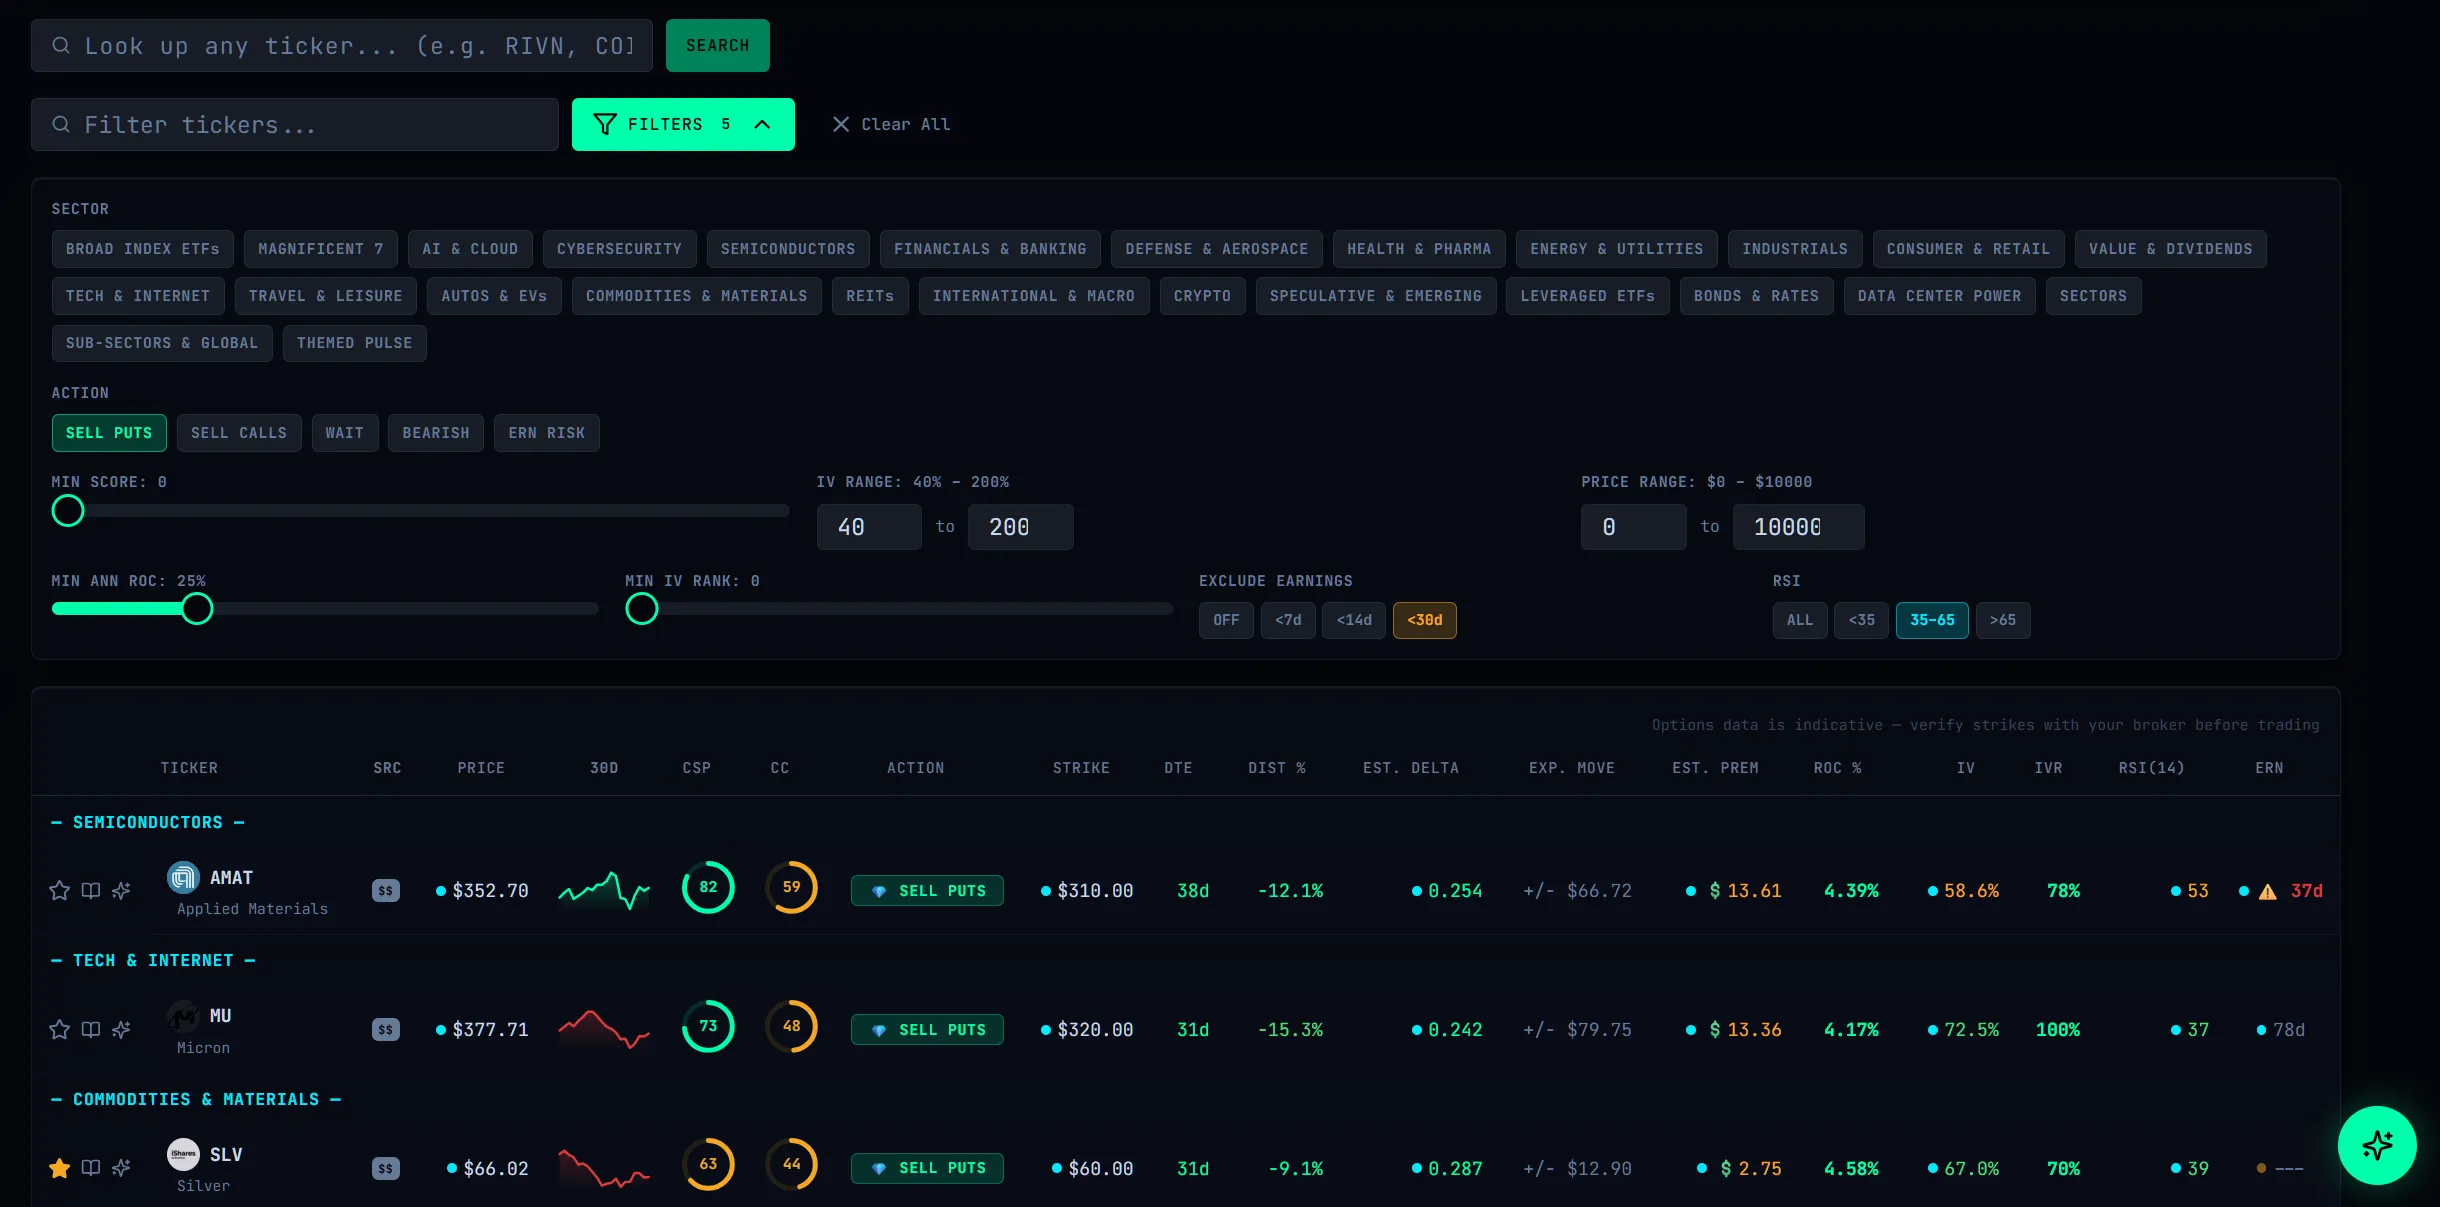
Task: Click the MIN IV RANK slider handle
Action: click(x=642, y=609)
